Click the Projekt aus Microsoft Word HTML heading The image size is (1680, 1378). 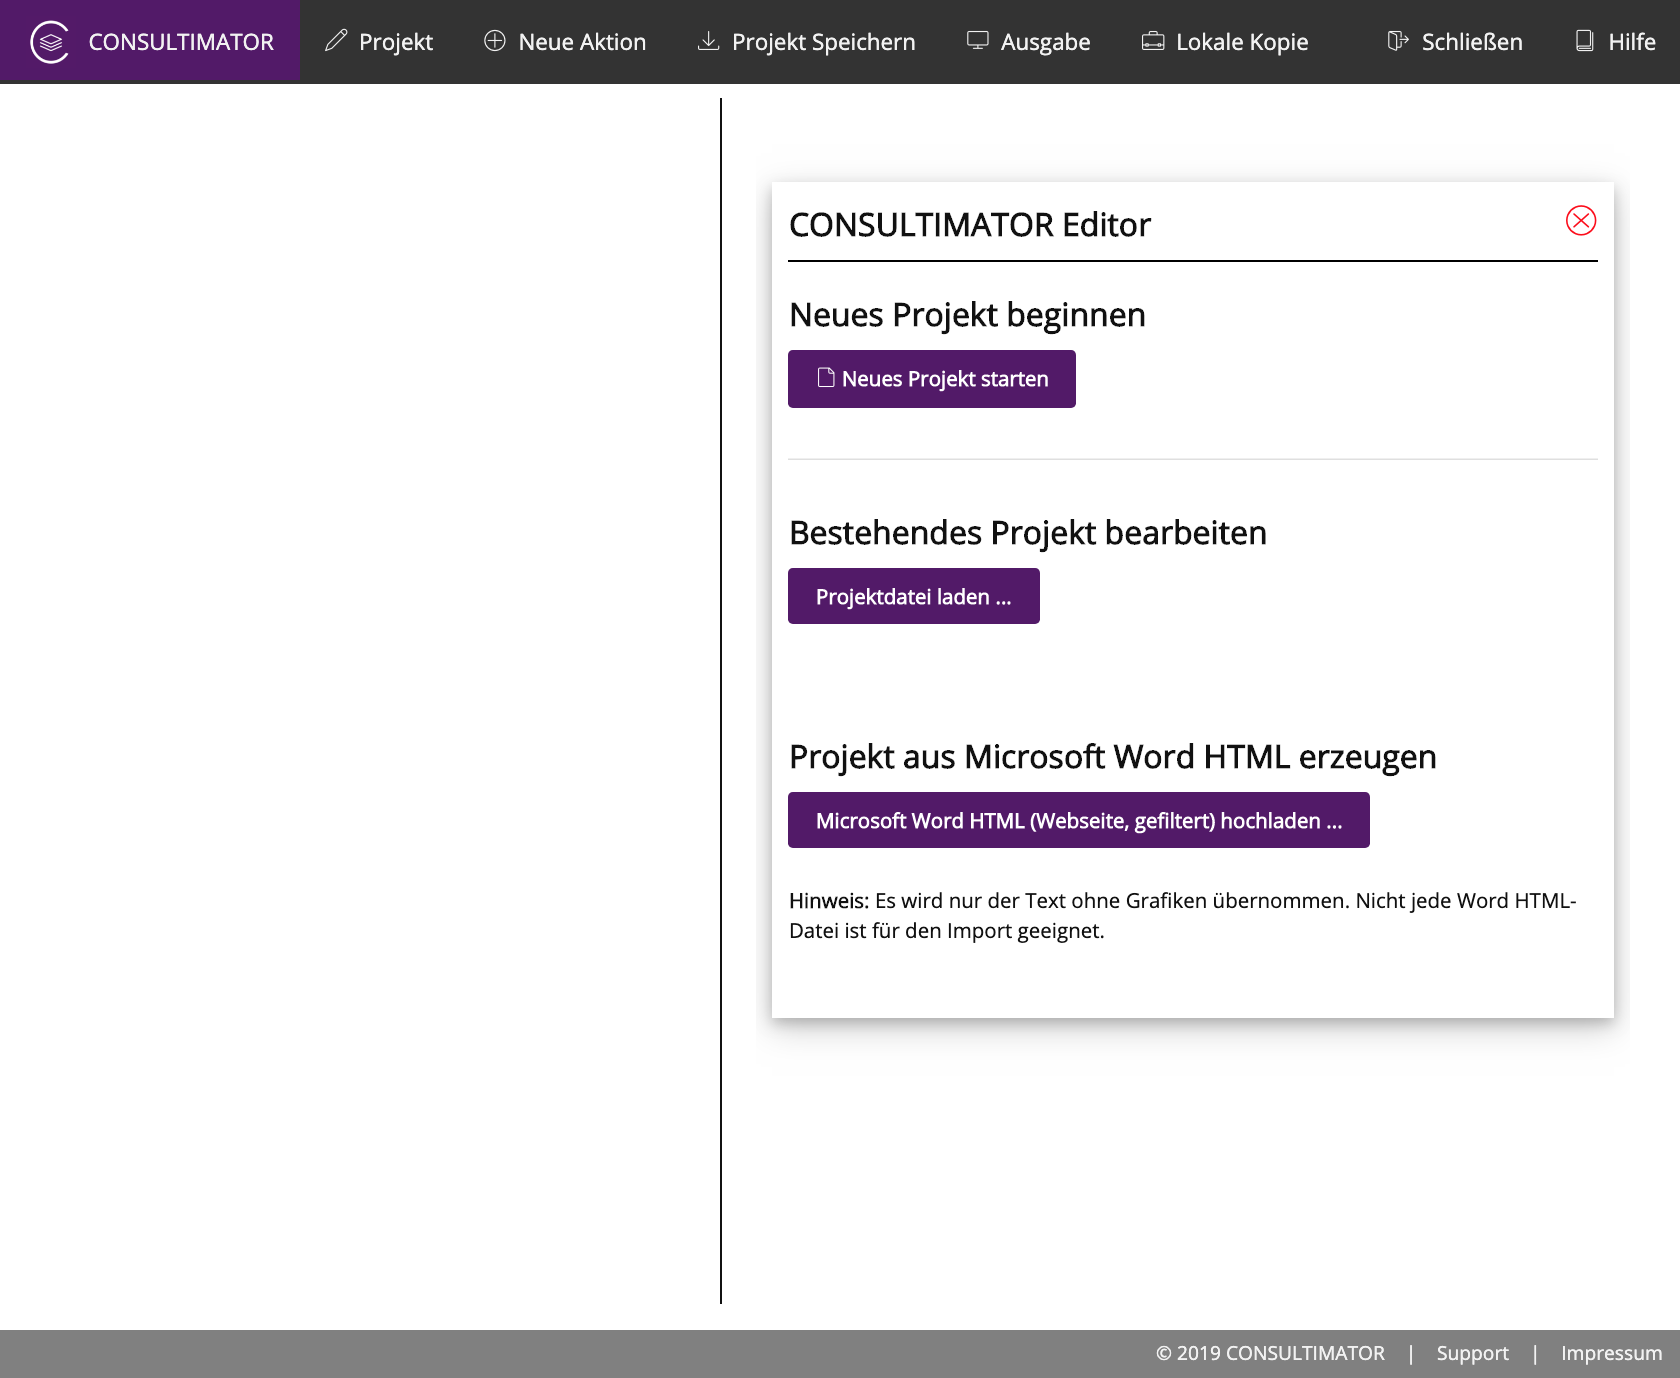(x=1113, y=757)
